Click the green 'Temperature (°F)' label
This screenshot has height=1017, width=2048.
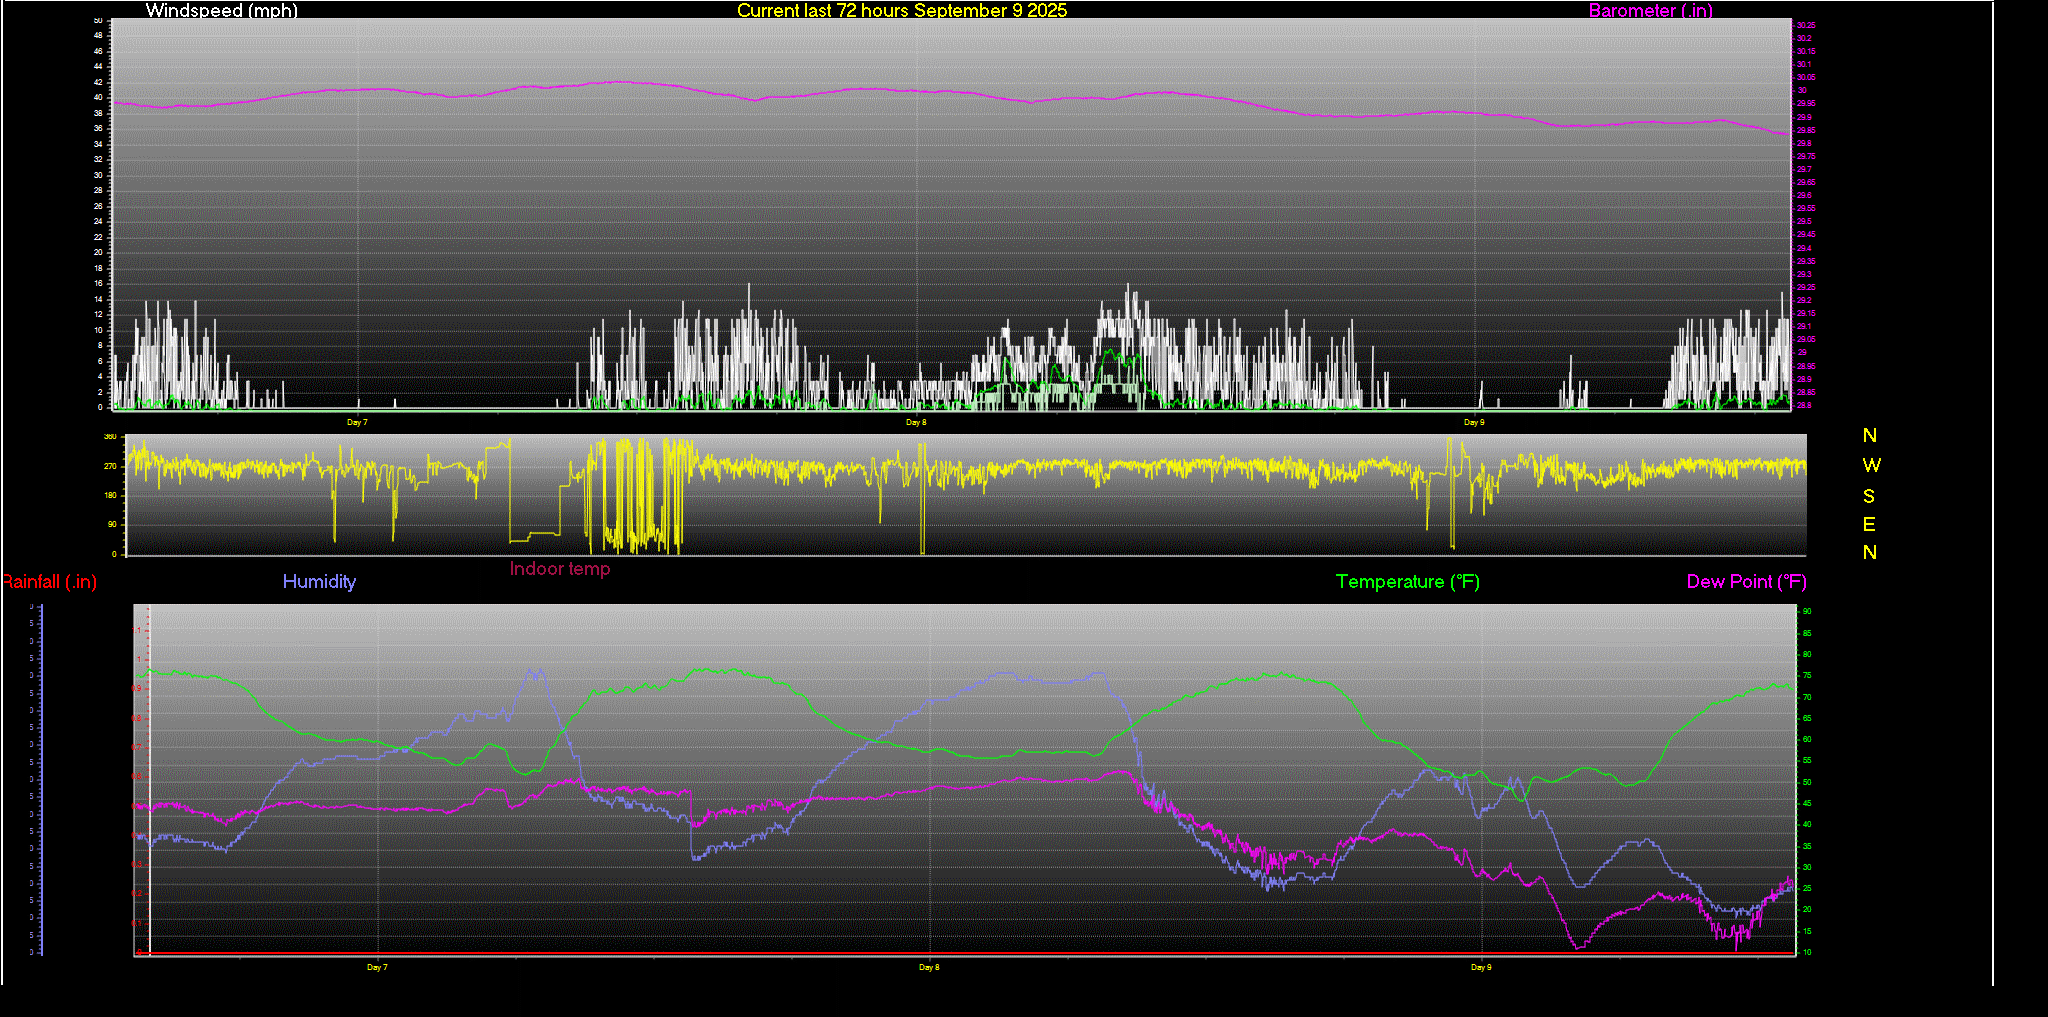coord(1408,581)
